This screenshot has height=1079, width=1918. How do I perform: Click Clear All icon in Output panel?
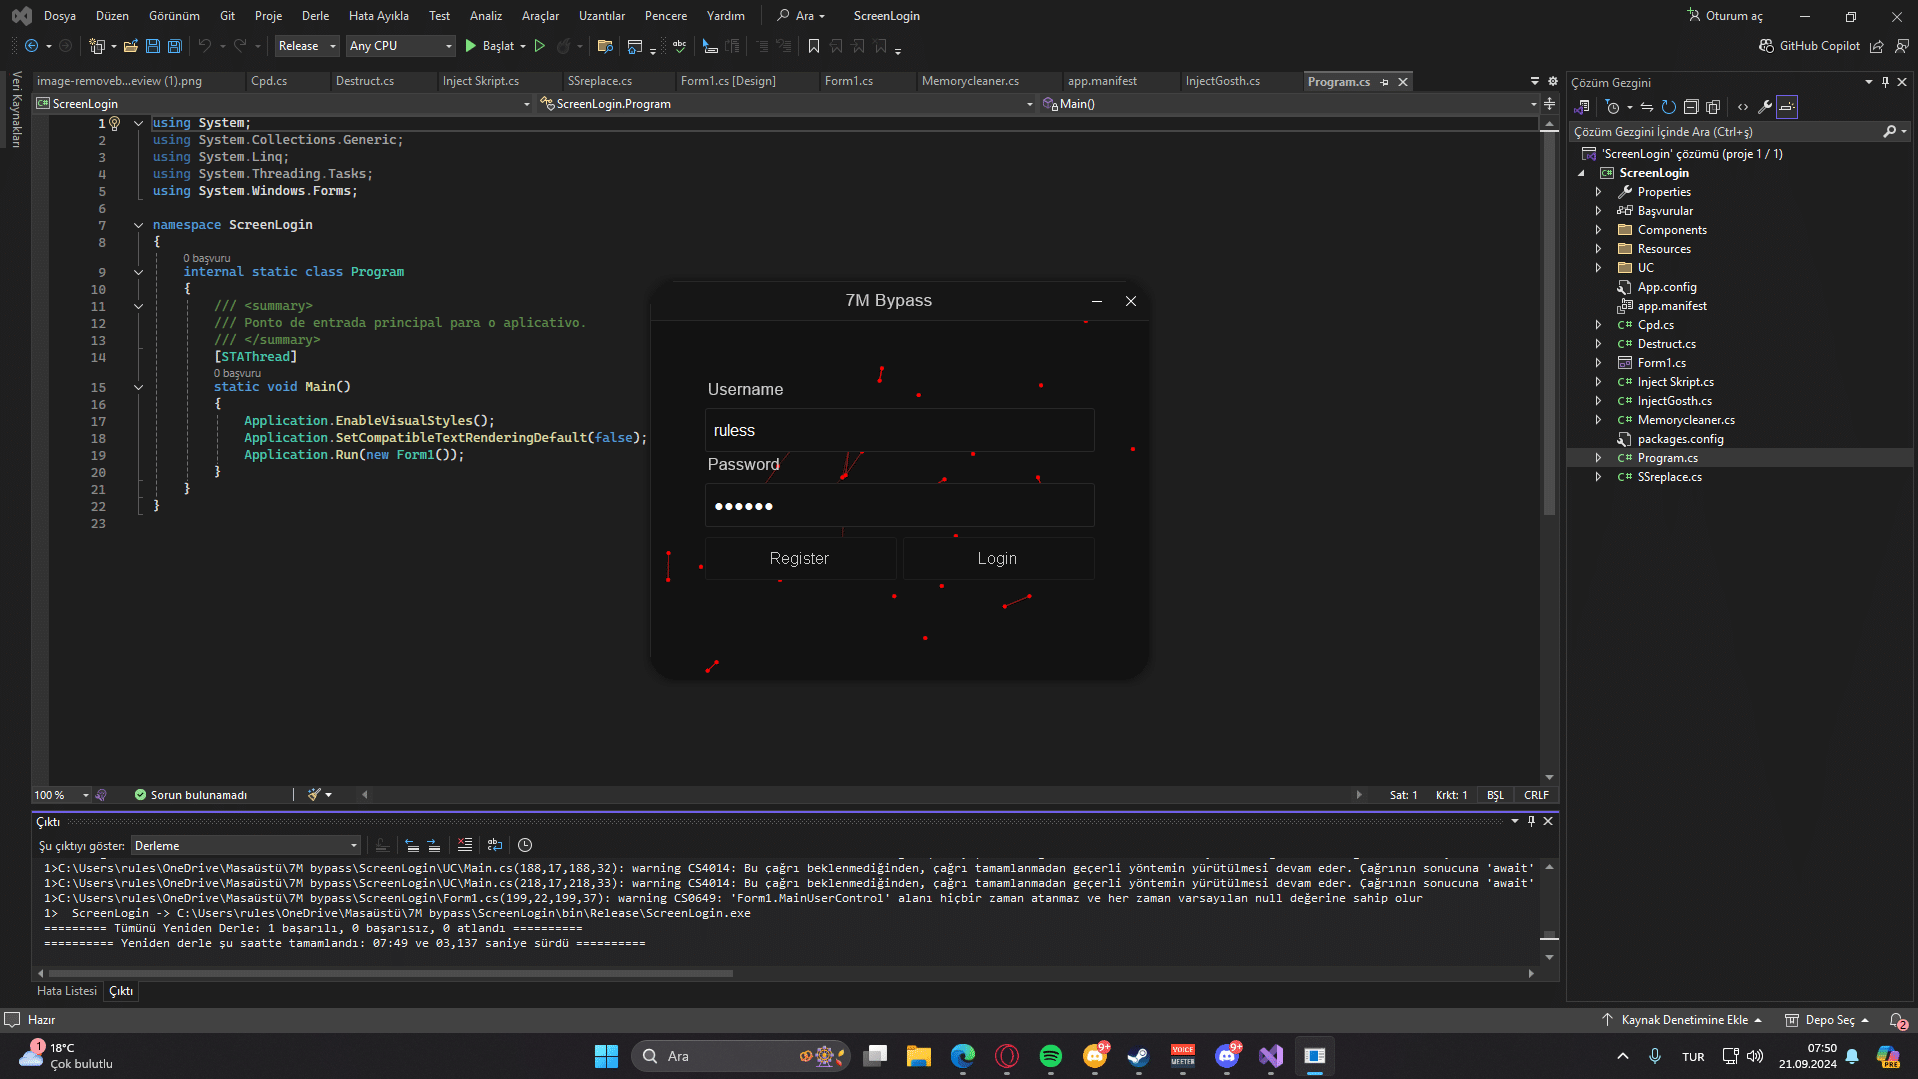coord(465,846)
